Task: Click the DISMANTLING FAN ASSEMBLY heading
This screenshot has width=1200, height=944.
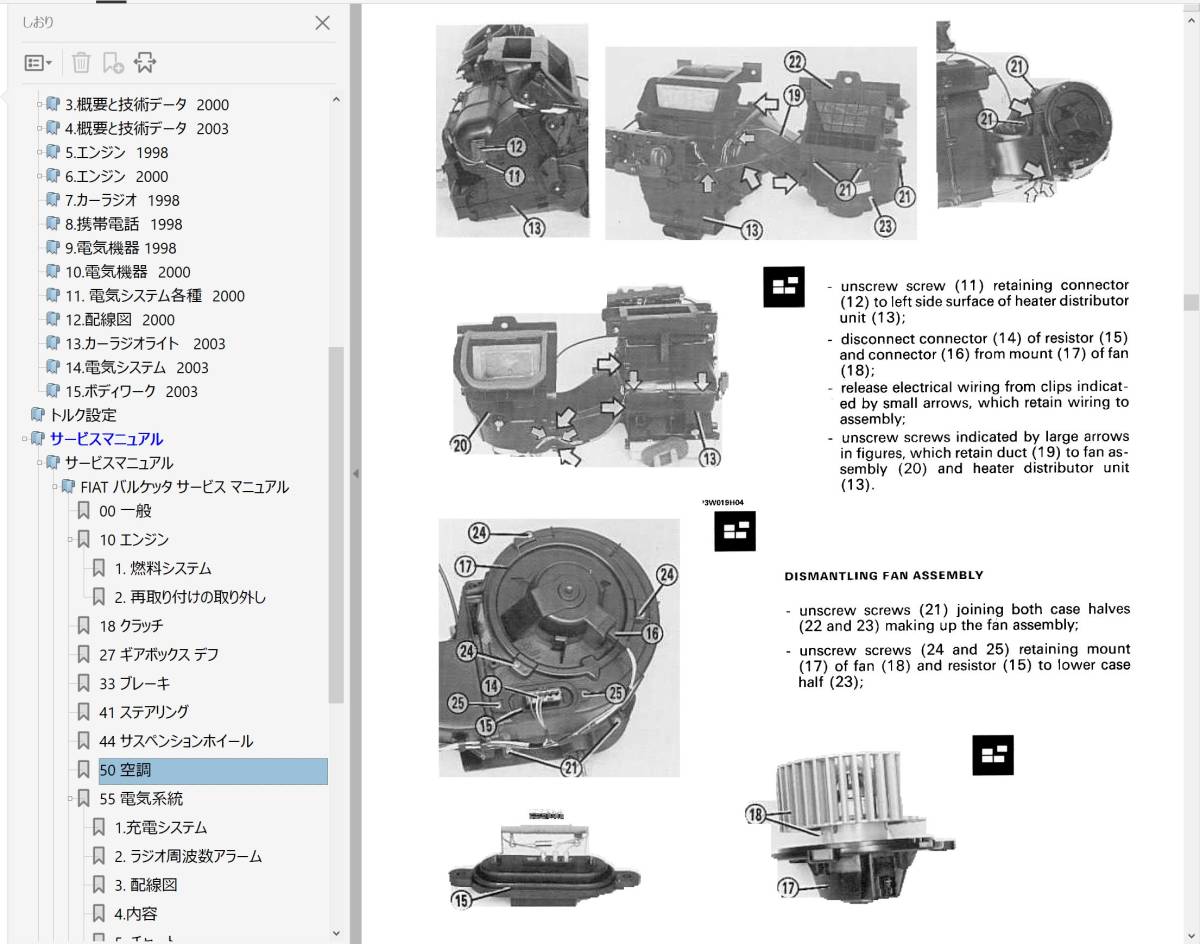Action: pyautogui.click(x=884, y=576)
